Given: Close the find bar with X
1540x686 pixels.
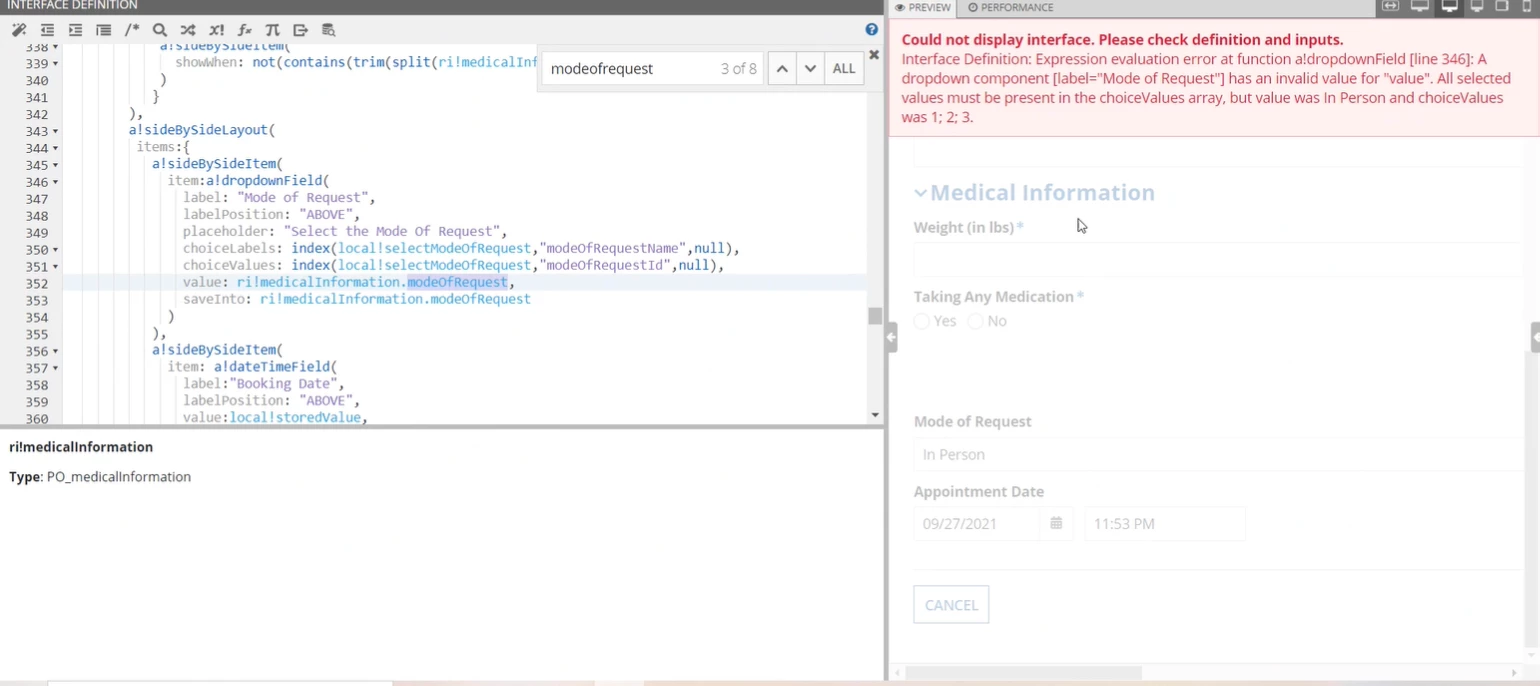Looking at the screenshot, I should click(x=874, y=55).
